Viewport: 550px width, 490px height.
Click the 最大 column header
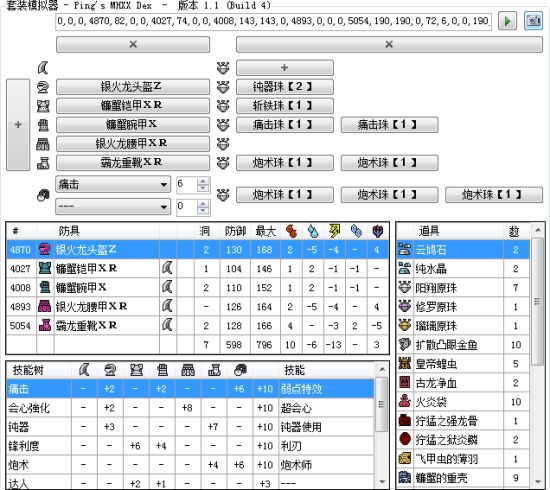point(265,231)
